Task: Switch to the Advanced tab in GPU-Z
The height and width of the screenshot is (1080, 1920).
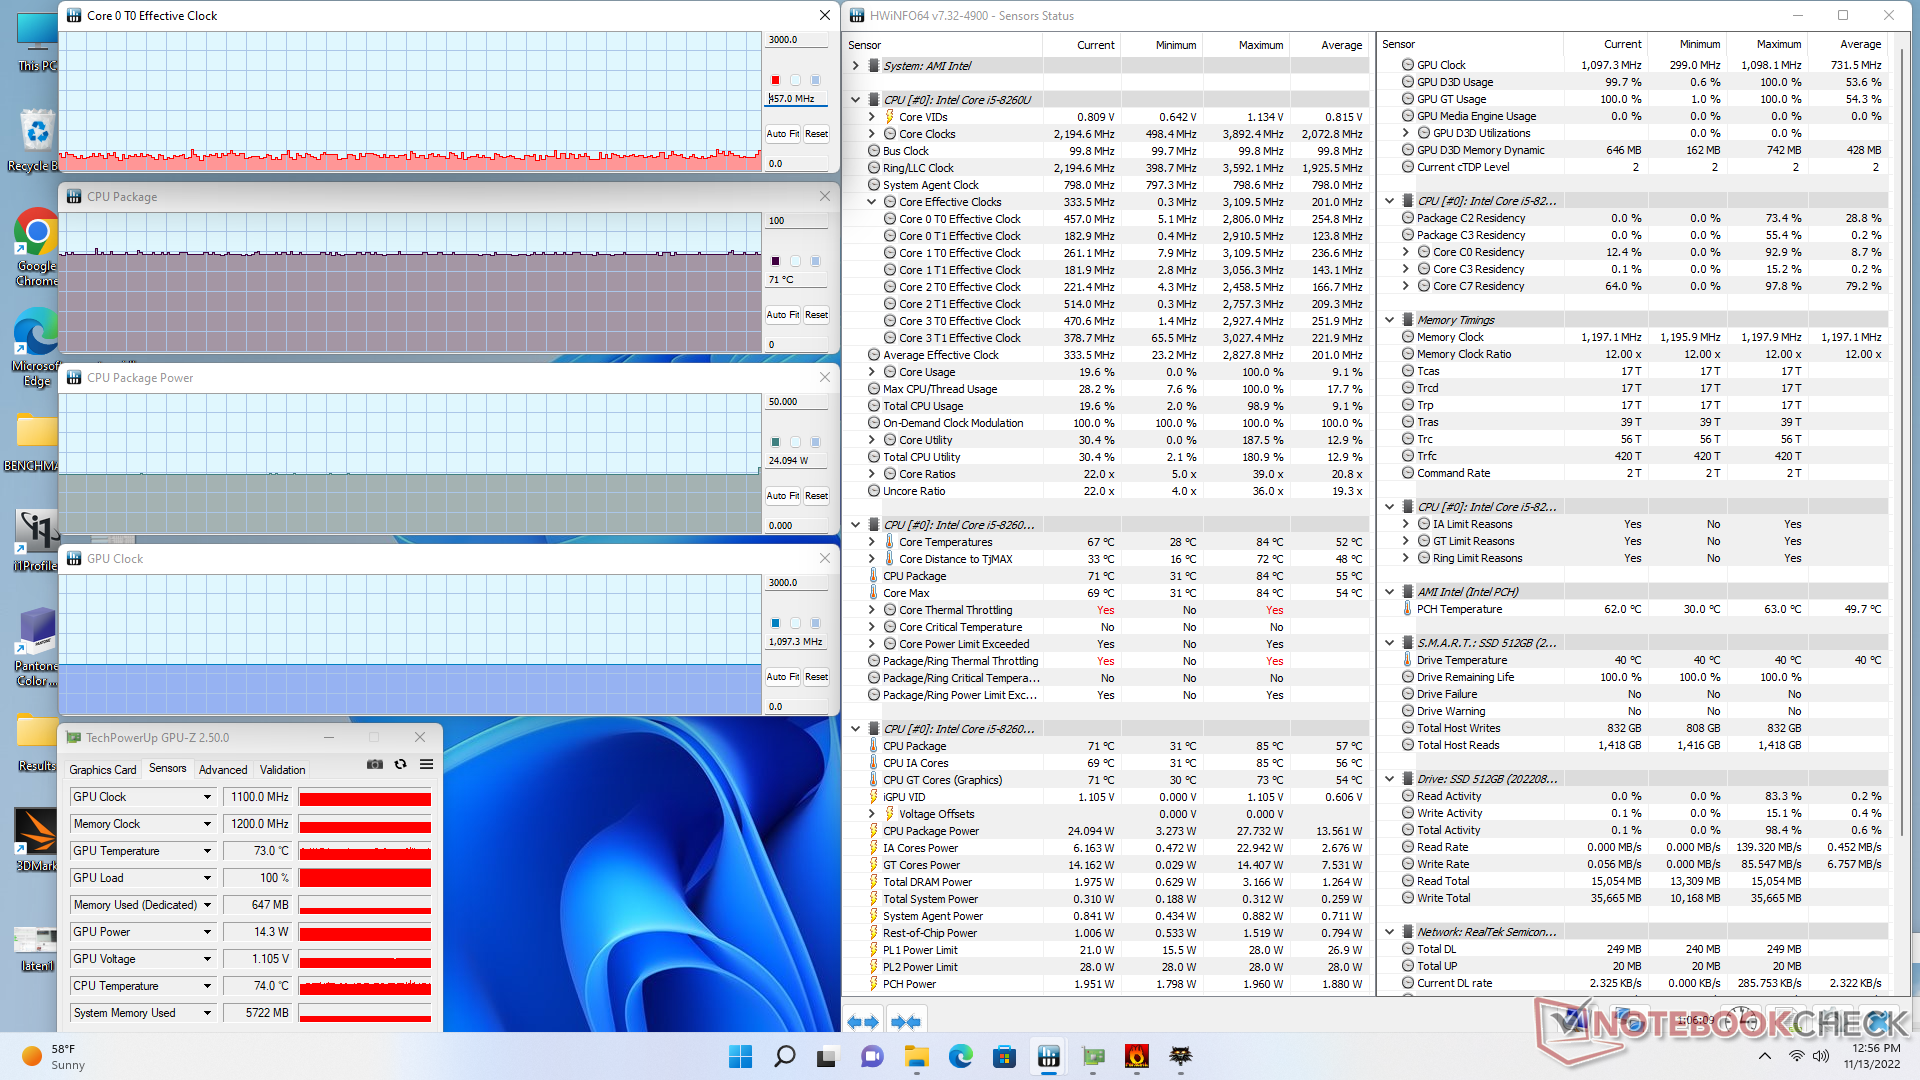Action: 222,769
